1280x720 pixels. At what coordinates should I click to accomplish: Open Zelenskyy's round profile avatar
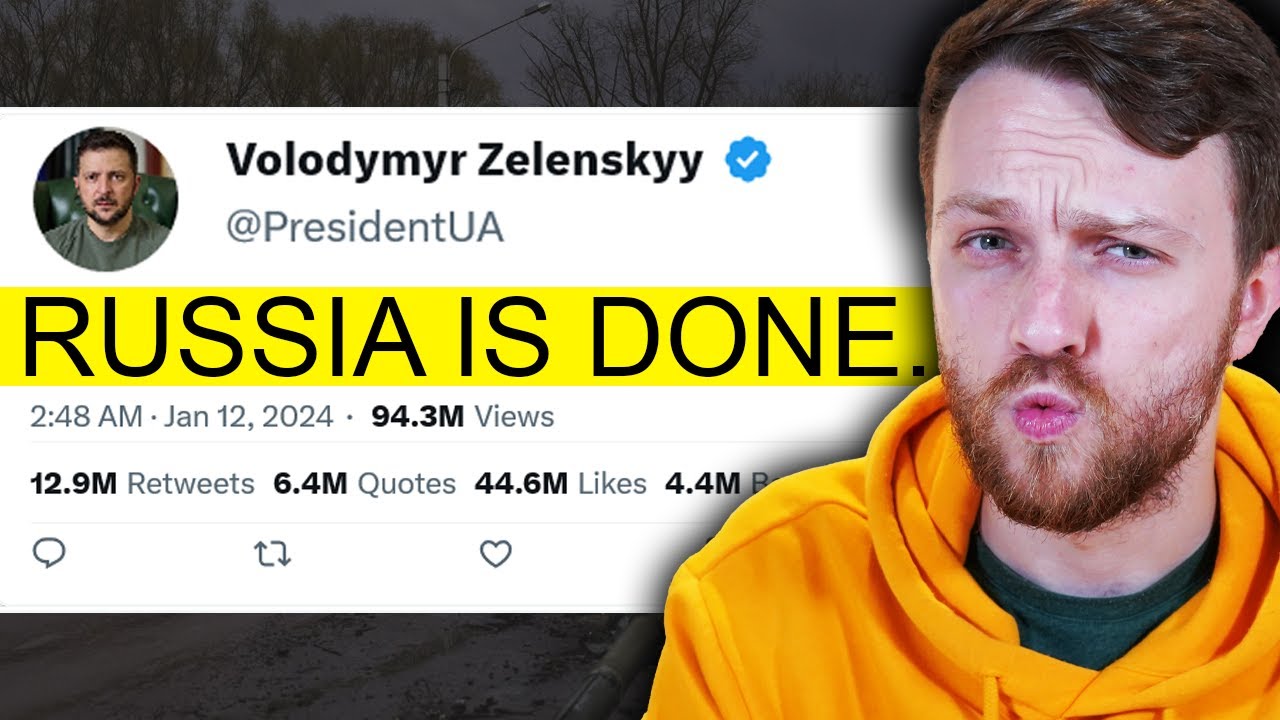click(x=105, y=199)
